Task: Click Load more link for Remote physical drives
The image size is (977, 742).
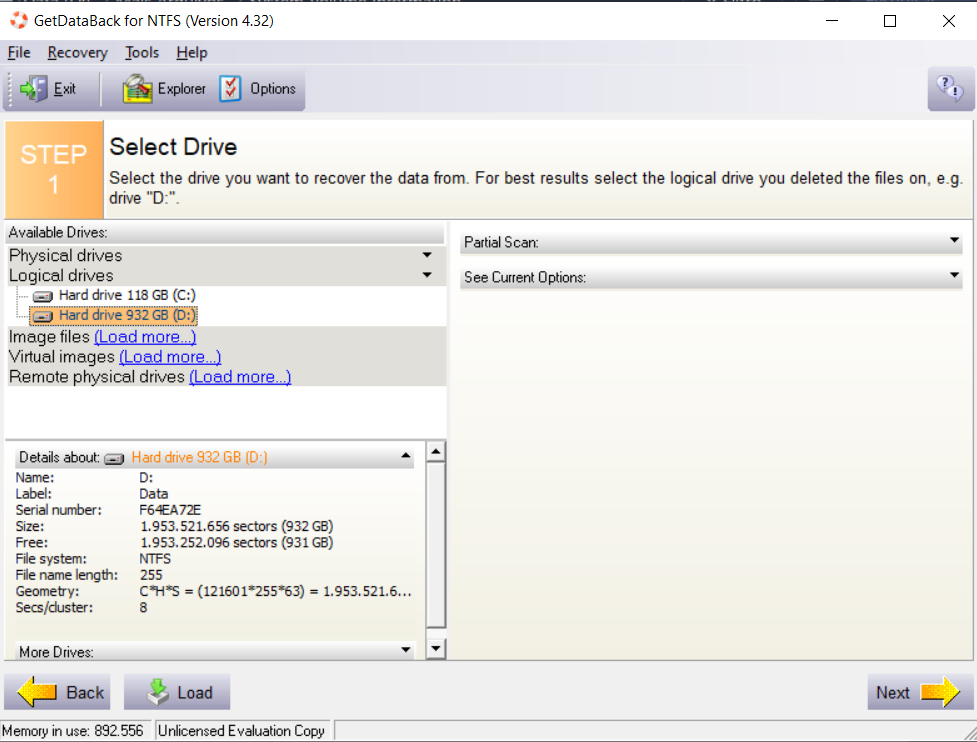Action: click(240, 377)
